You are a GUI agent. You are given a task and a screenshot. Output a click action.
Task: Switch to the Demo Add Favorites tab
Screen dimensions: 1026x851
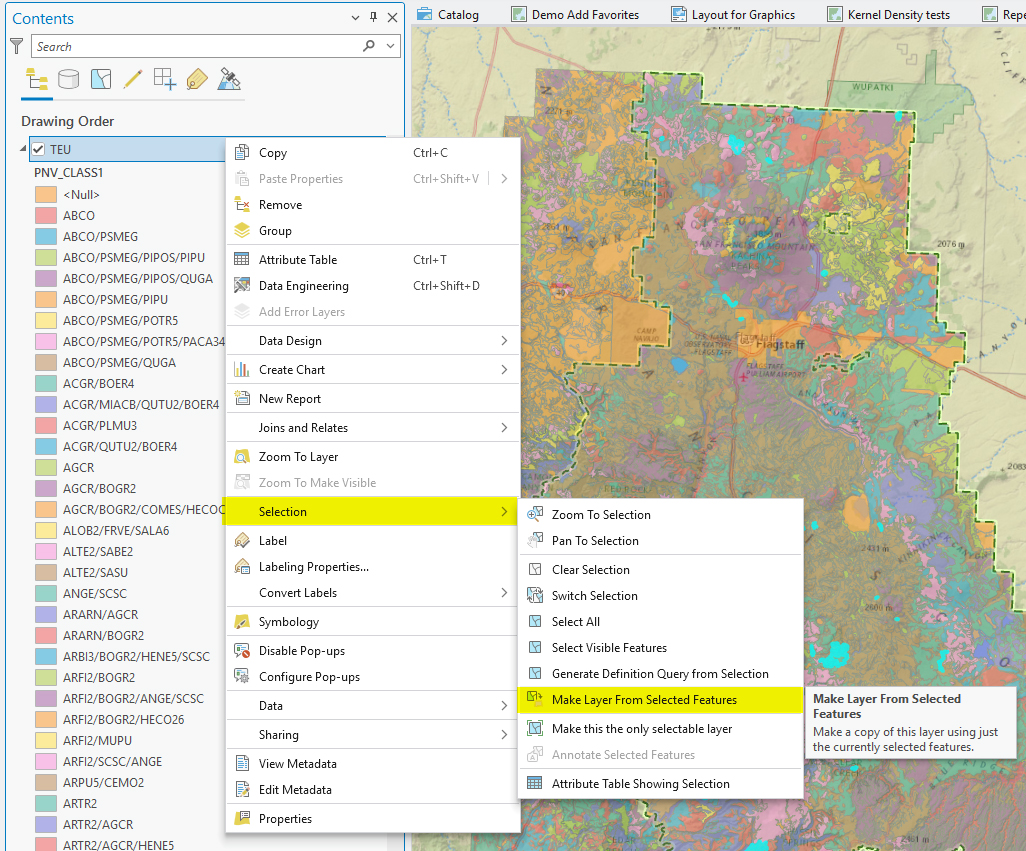[x=576, y=14]
